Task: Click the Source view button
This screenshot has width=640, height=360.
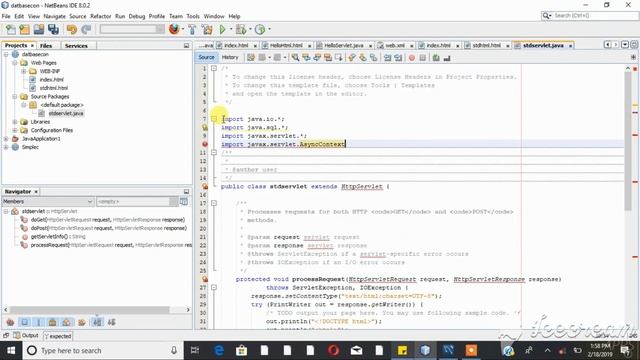Action: tap(206, 58)
